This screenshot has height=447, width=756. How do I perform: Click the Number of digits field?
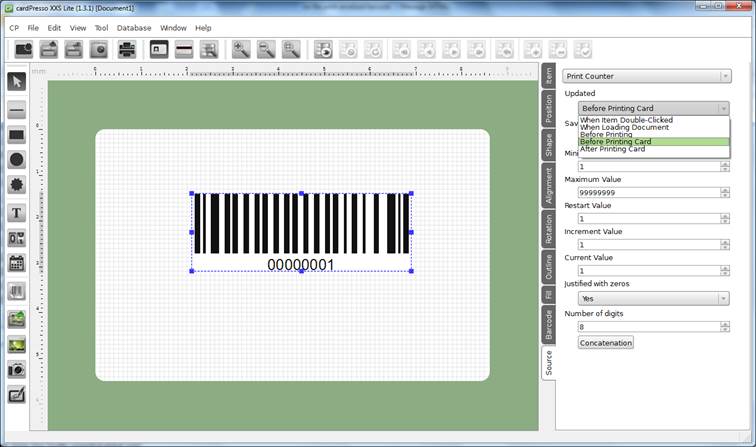(x=649, y=327)
